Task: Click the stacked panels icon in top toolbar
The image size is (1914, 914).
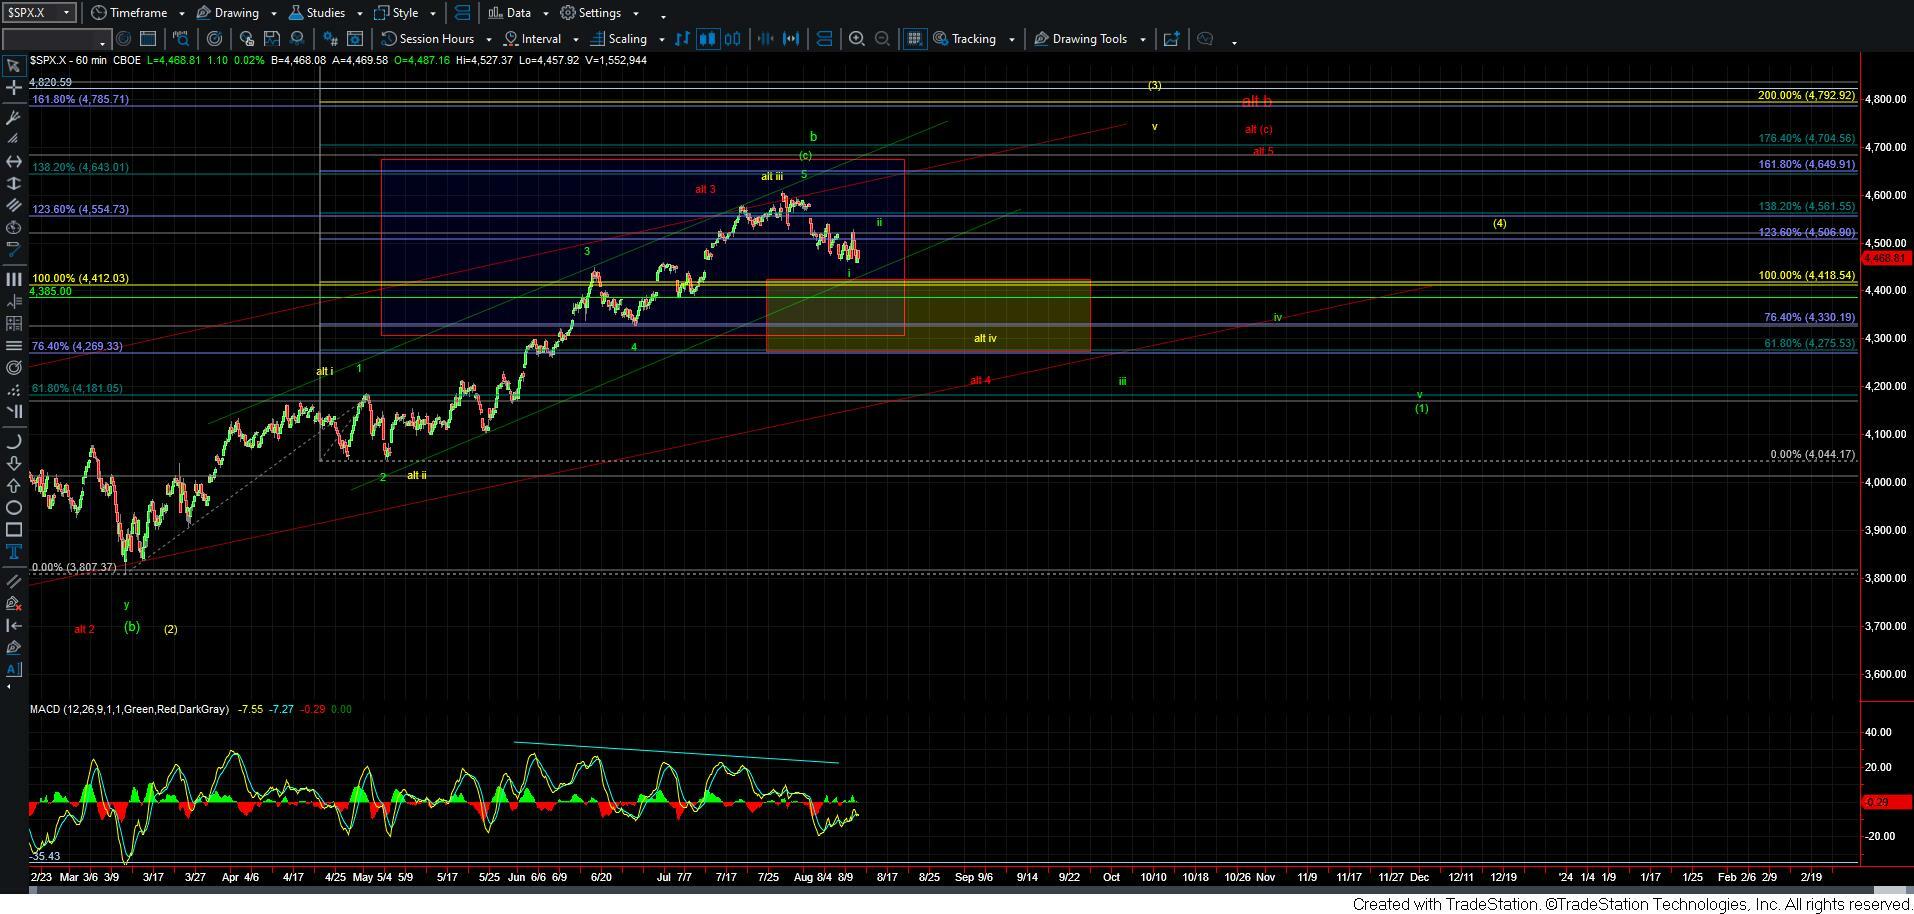Action: pos(462,13)
